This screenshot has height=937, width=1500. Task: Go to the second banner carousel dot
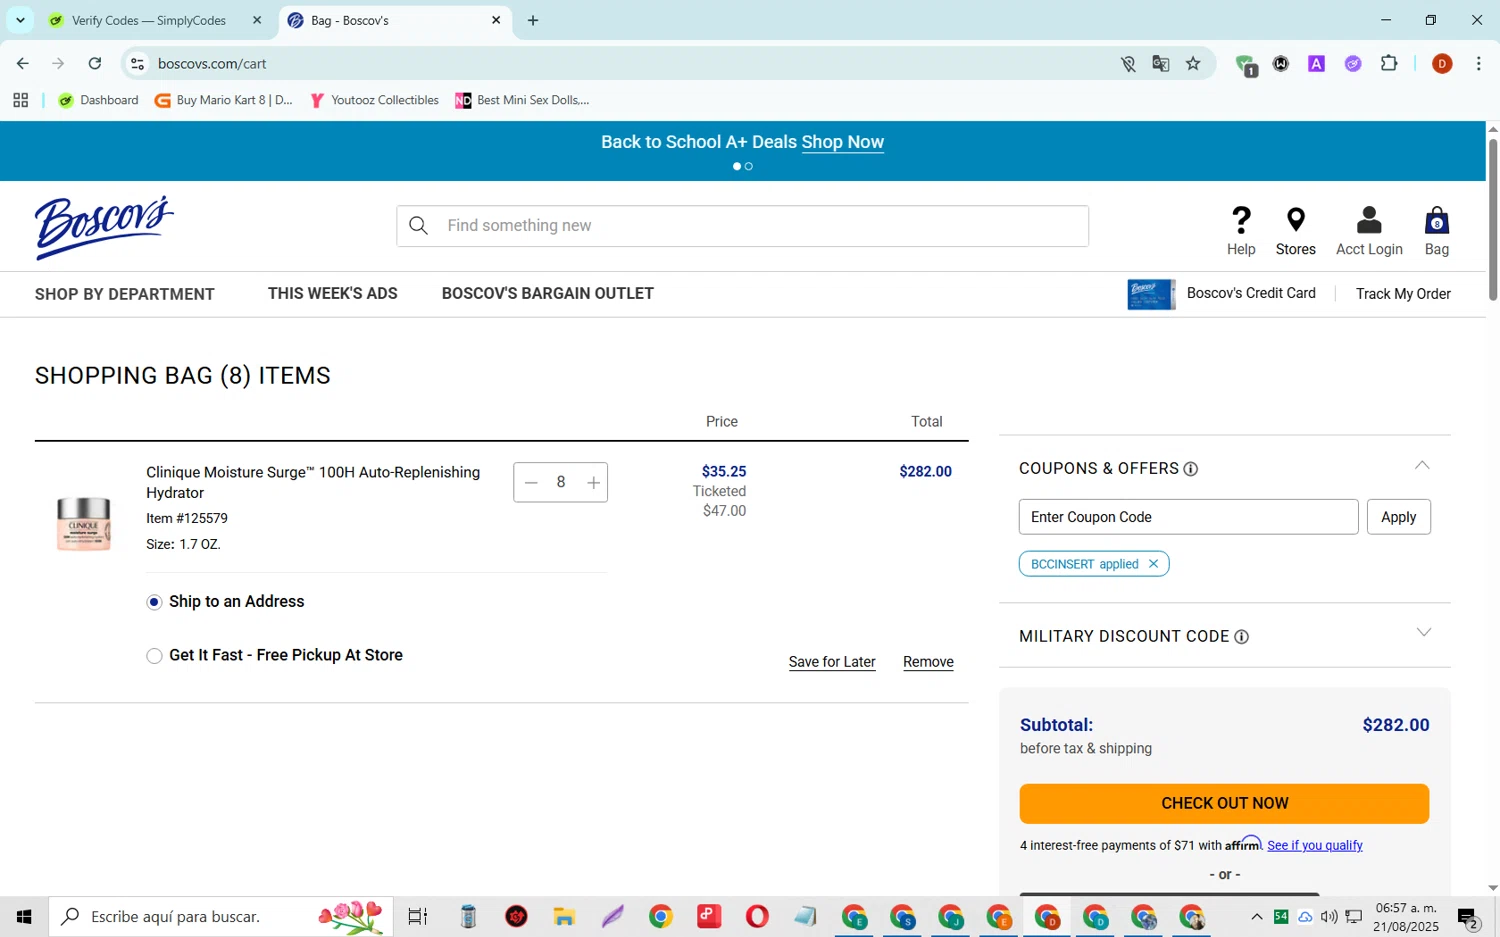click(749, 167)
